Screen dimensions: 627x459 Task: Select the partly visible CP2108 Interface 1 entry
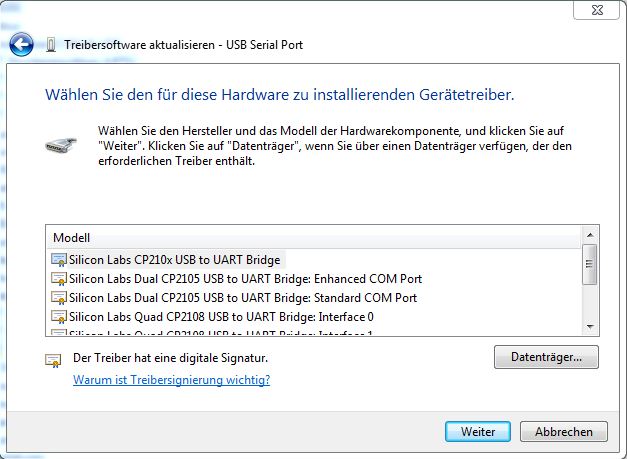(220, 332)
